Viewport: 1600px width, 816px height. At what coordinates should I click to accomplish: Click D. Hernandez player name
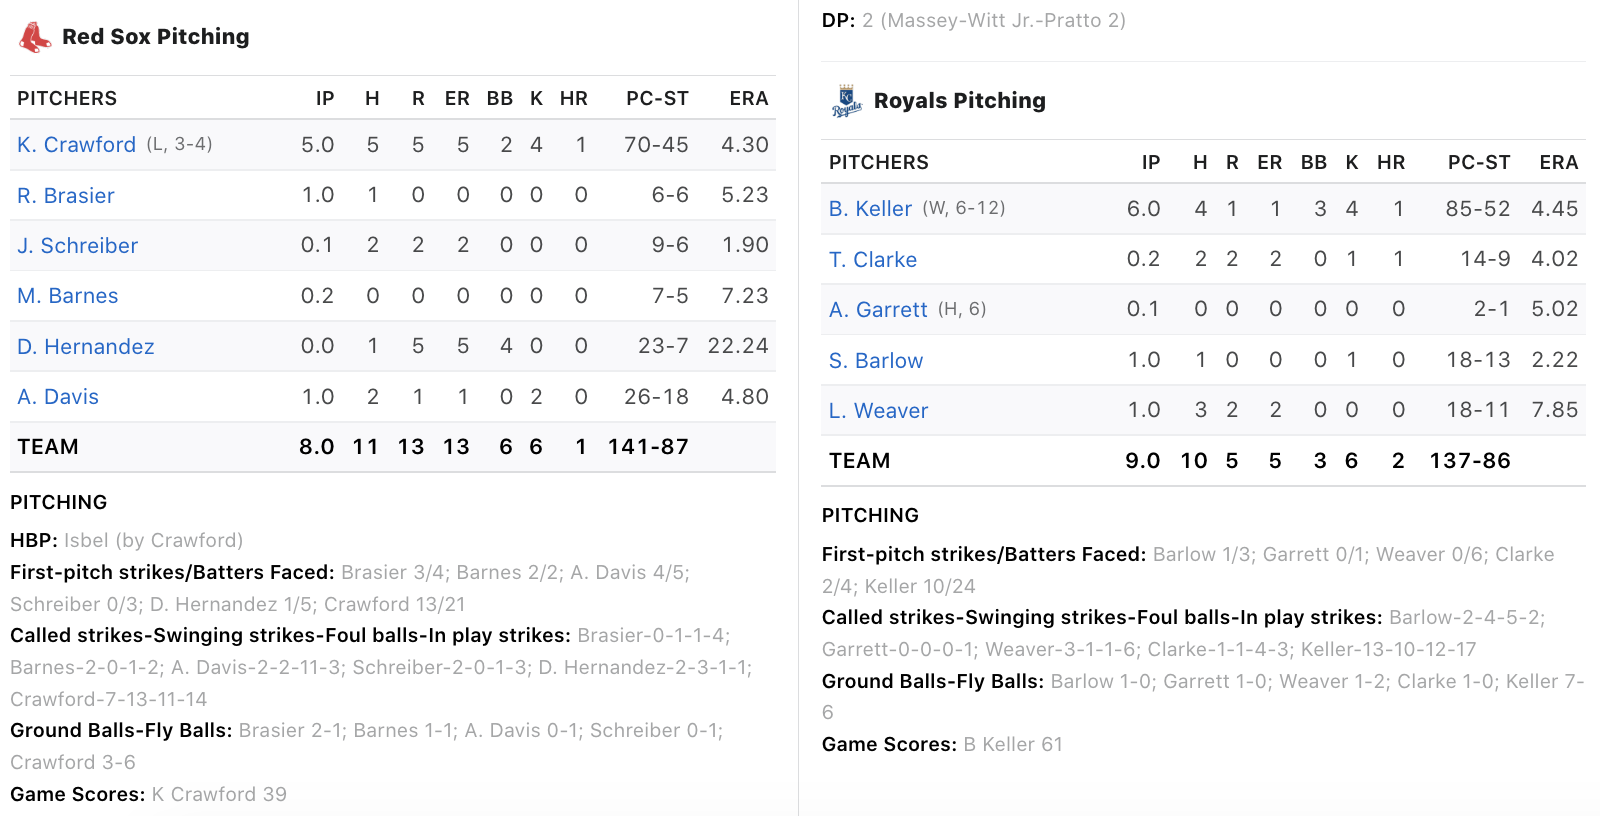click(86, 347)
